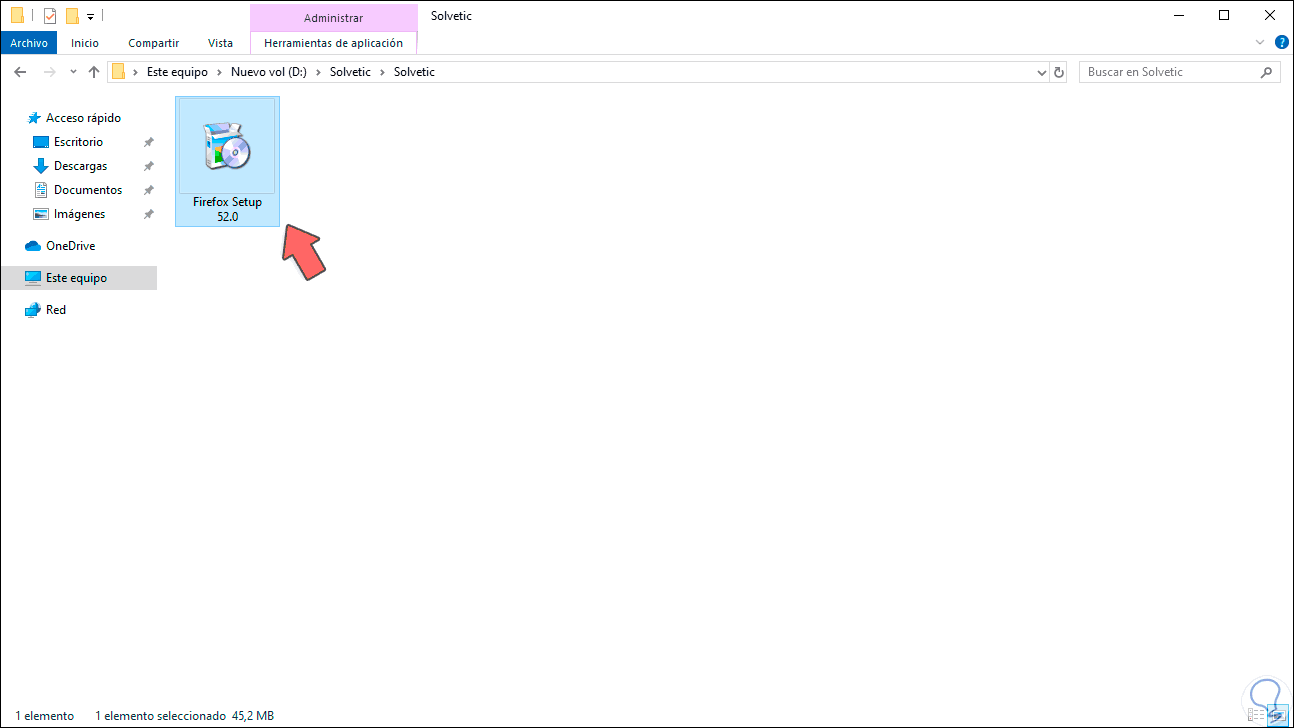The image size is (1294, 728).
Task: Click Este equipo in the address breadcrumb
Action: click(177, 72)
